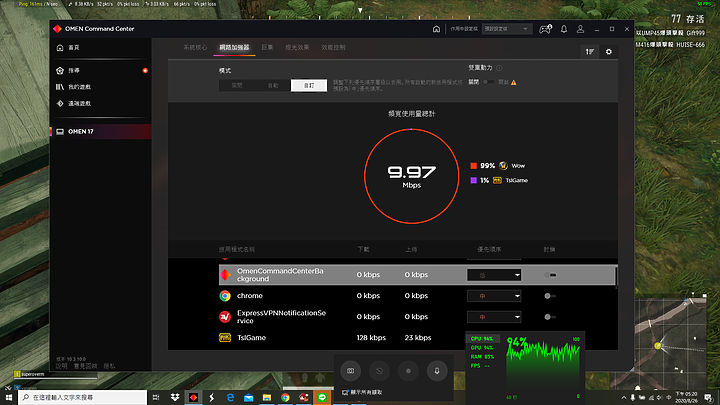Toggle block switch for OmenCommandCenterBackground

550,275
